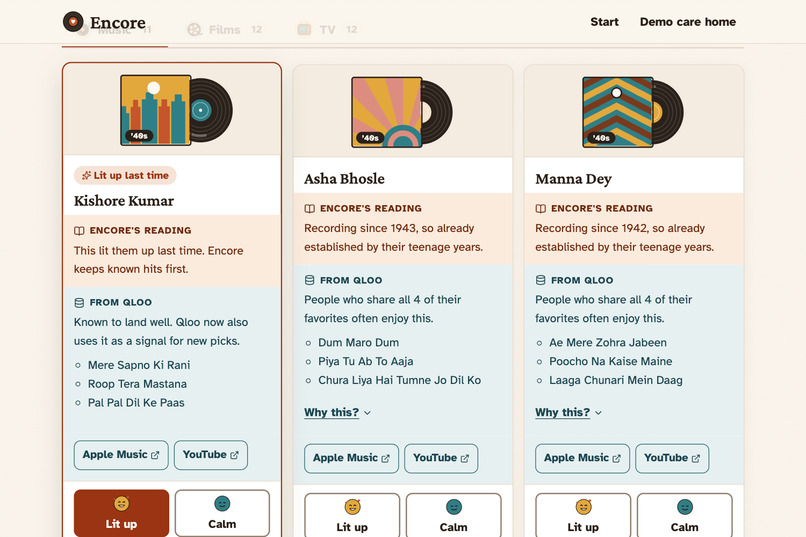Click song 'Dum Maro Dum'
This screenshot has height=537, width=806.
pos(358,343)
